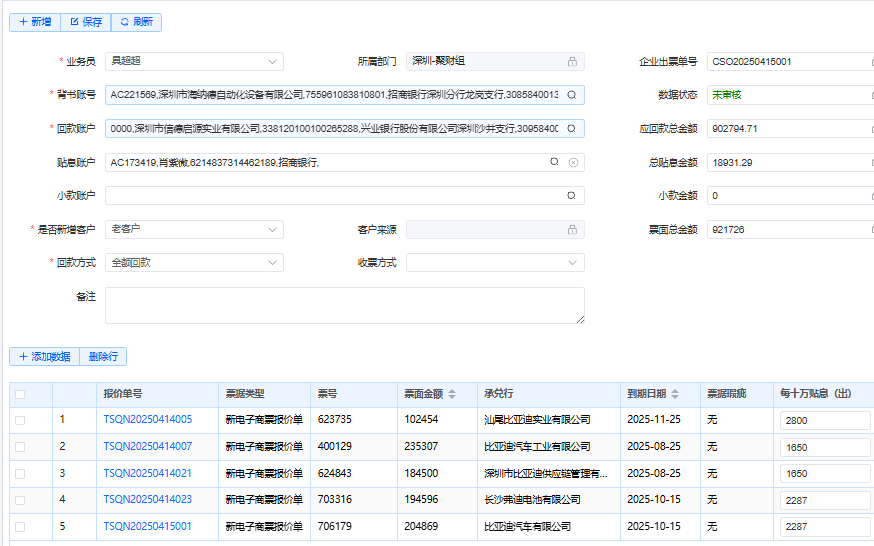Check the checkbox for row 1
This screenshot has height=546, width=874.
coord(20,420)
